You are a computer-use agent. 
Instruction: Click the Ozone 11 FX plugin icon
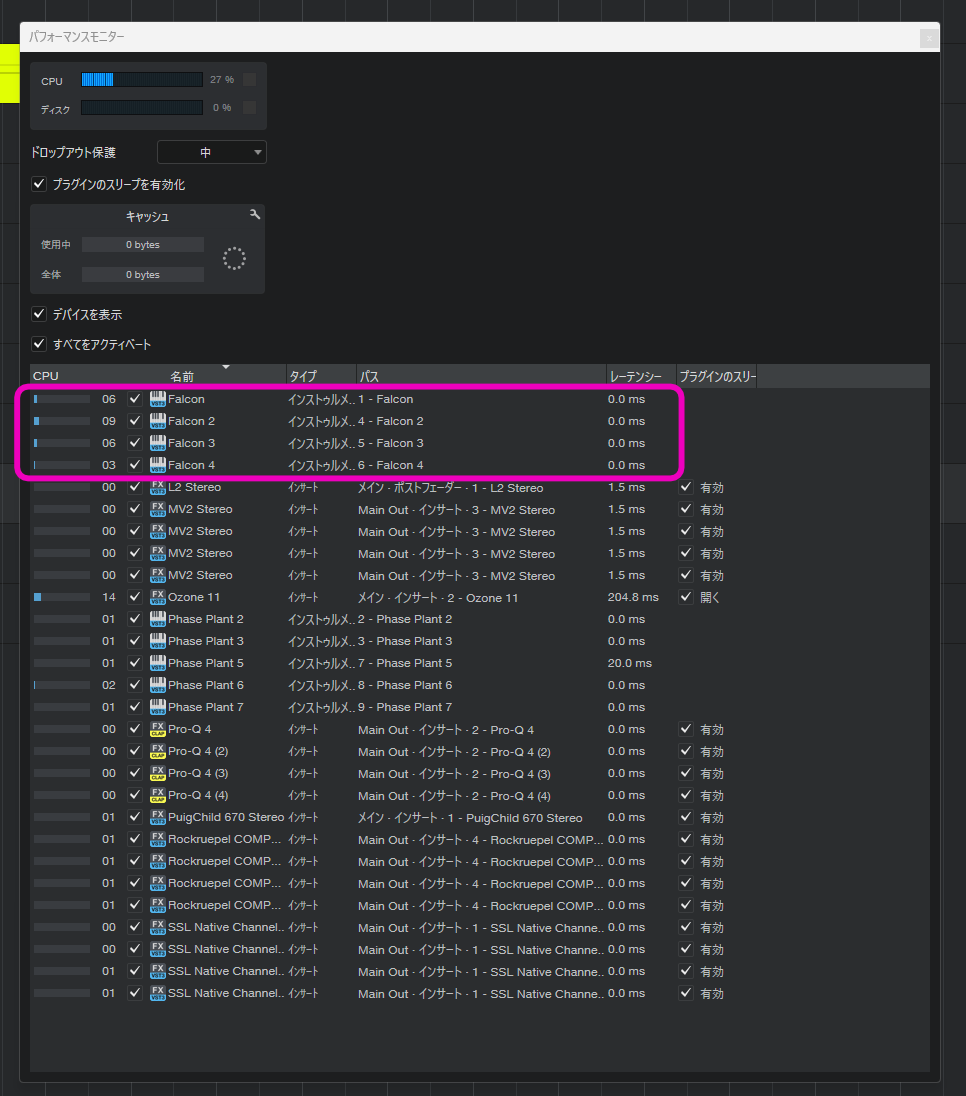click(157, 597)
